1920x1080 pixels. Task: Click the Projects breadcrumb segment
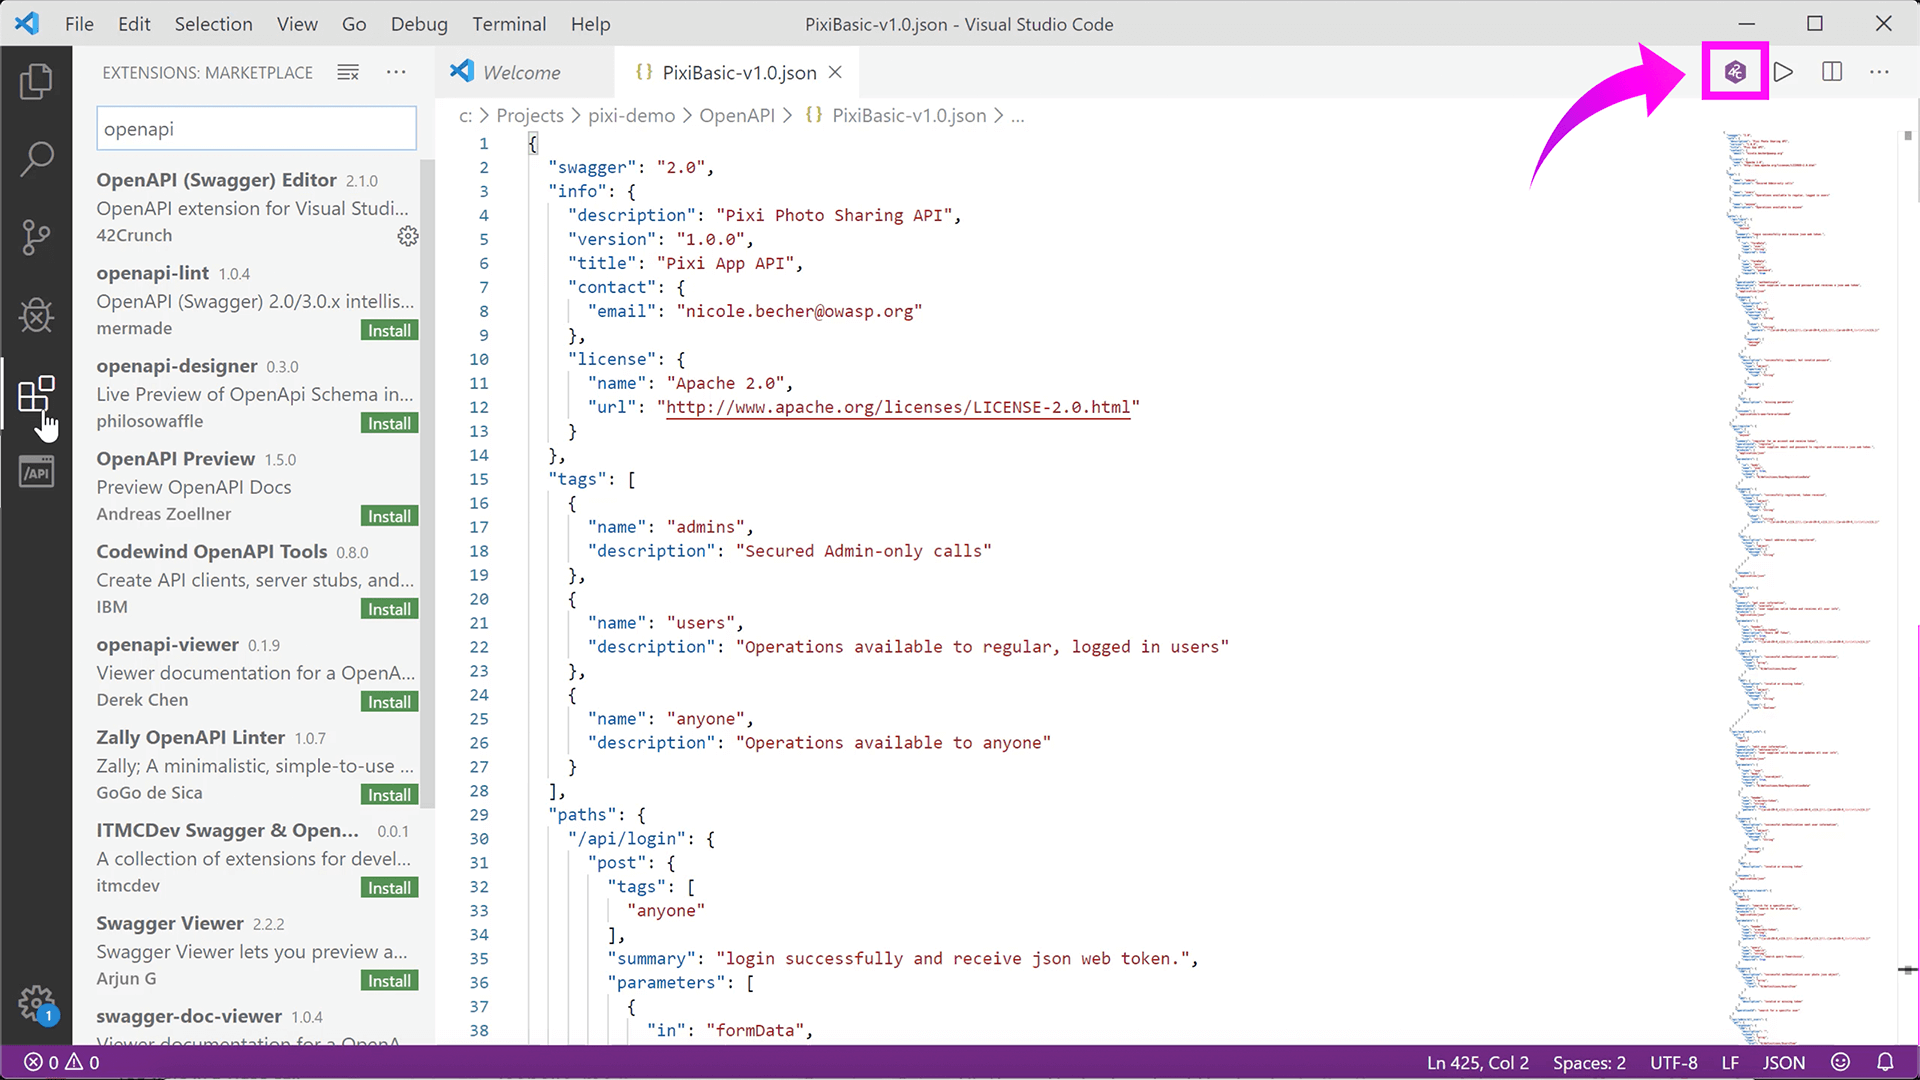(x=530, y=116)
